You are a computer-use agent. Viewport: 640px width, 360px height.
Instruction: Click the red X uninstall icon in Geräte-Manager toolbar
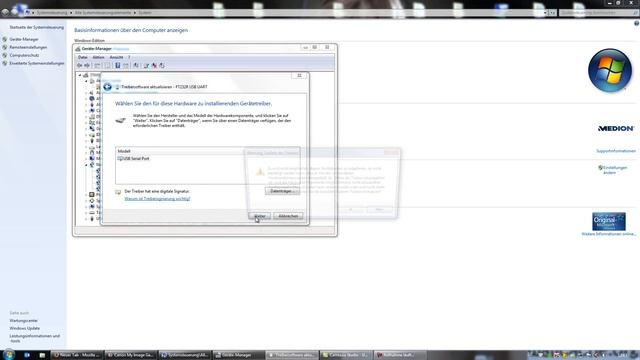pyautogui.click(x=154, y=65)
